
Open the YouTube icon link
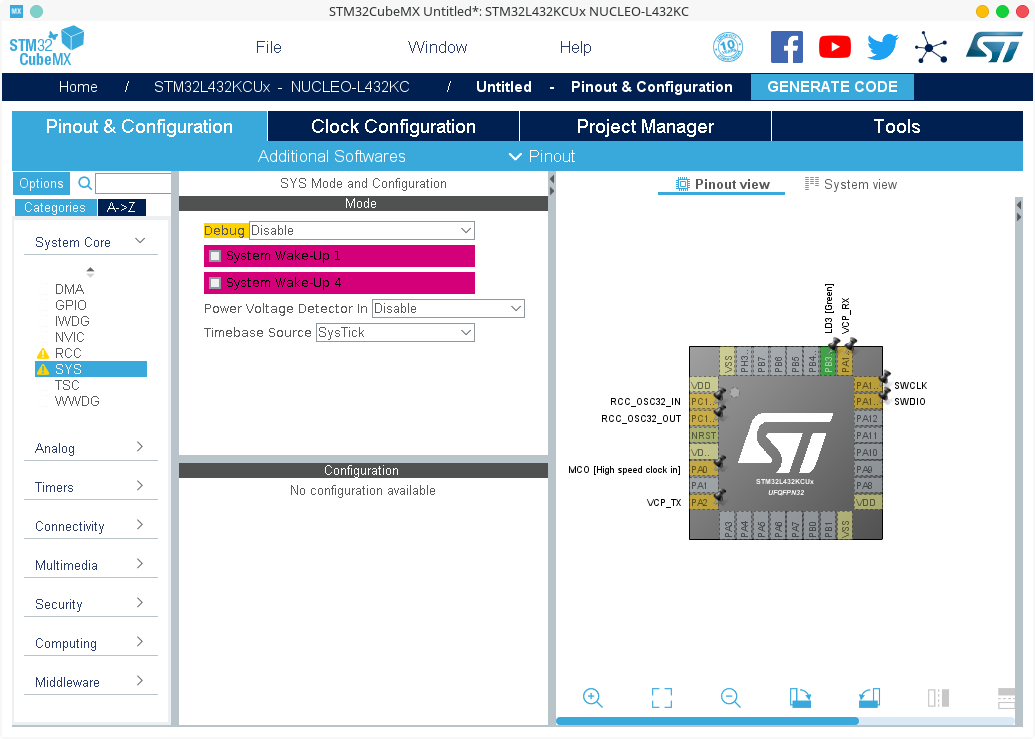coord(834,47)
